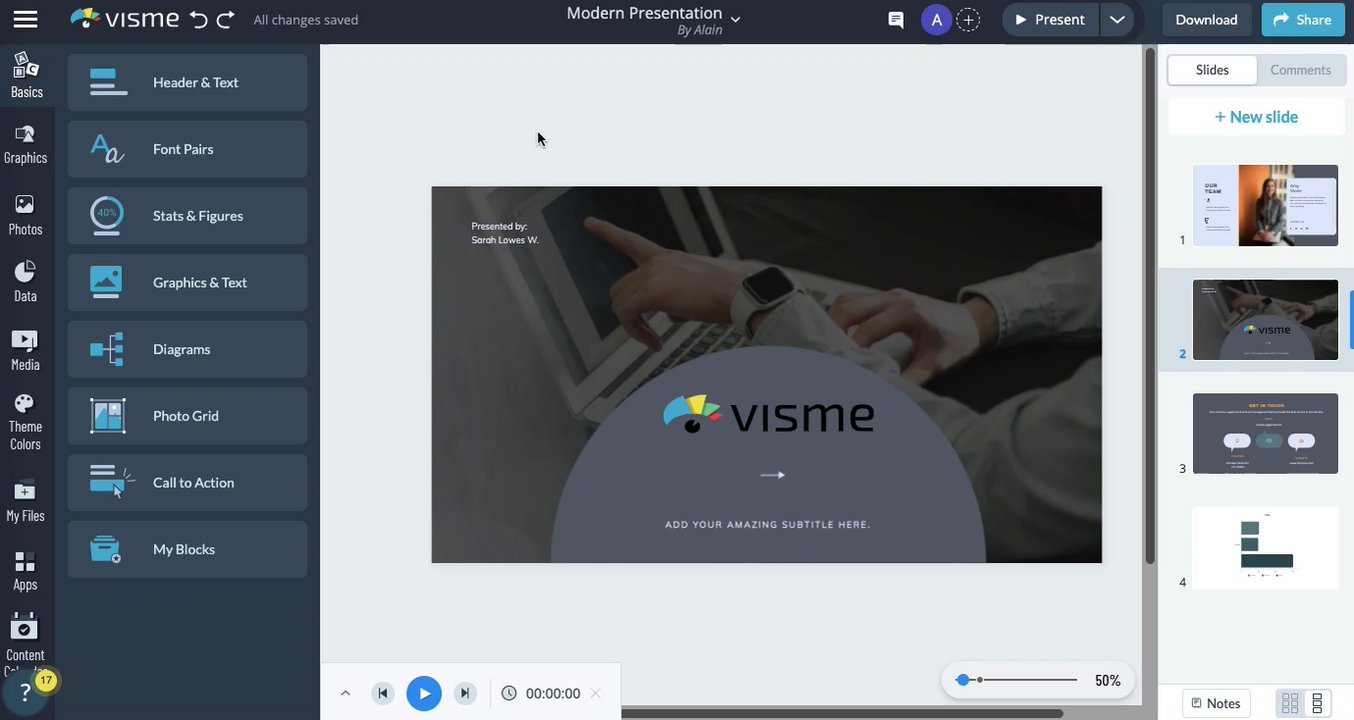Open My Files in the sidebar
Viewport: 1354px width, 720px height.
pyautogui.click(x=26, y=502)
